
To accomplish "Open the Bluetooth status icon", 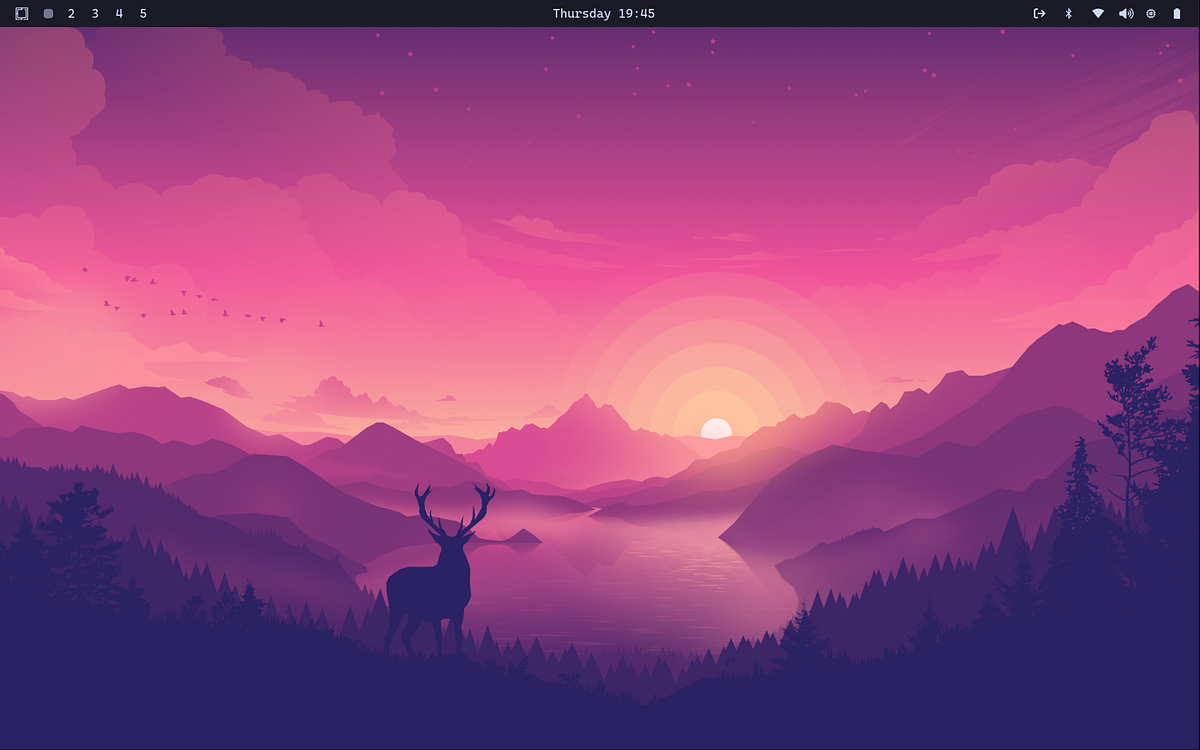I will click(x=1068, y=14).
